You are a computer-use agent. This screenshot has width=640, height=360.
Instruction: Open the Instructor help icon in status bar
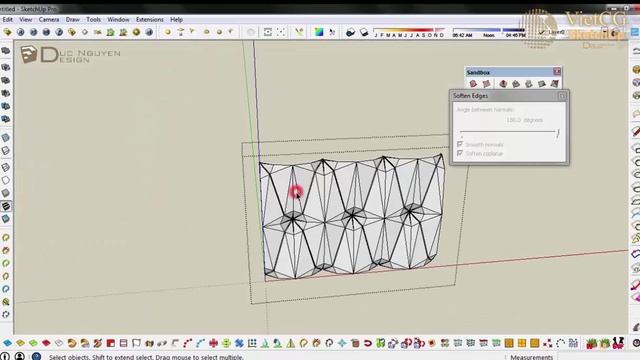[x=36, y=356]
